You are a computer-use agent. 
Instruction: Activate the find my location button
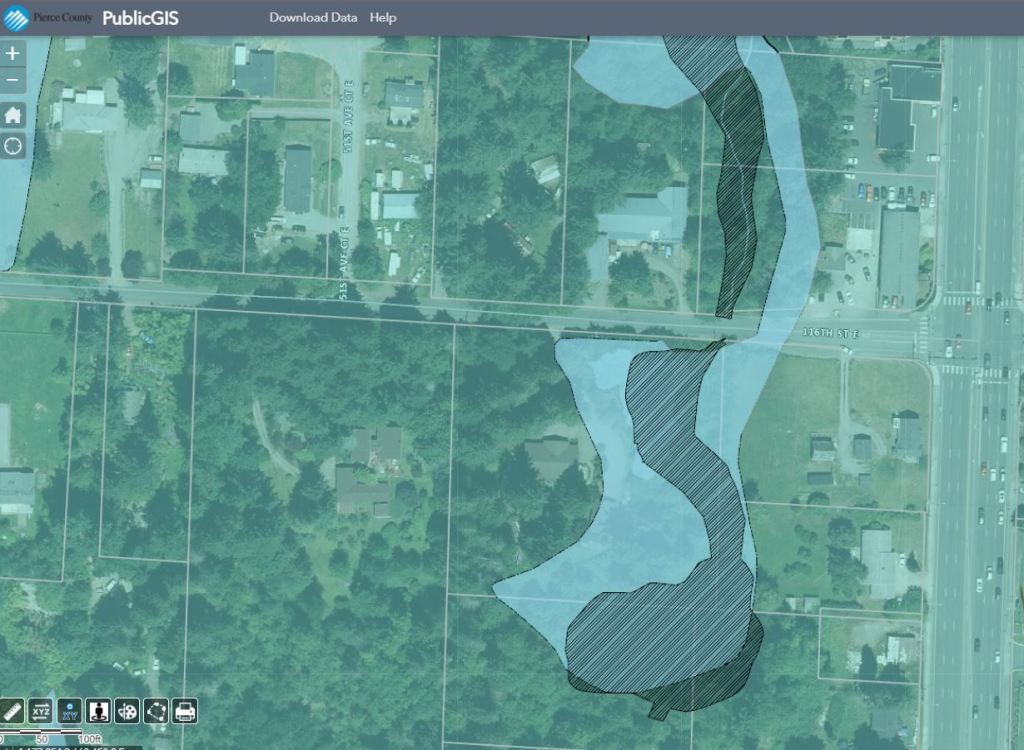(x=13, y=146)
